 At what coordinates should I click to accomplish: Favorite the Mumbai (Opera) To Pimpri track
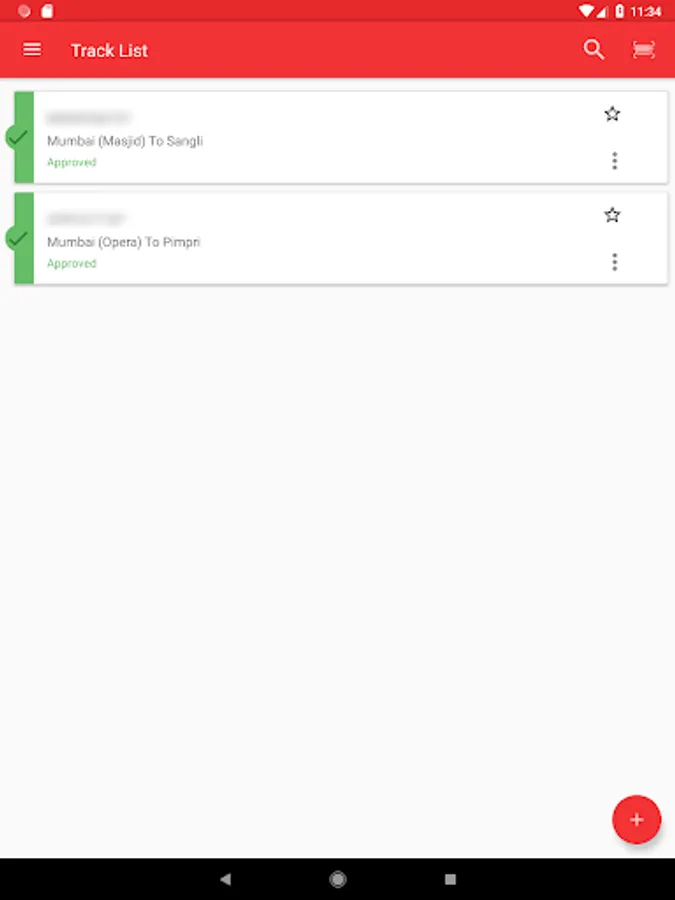(612, 214)
